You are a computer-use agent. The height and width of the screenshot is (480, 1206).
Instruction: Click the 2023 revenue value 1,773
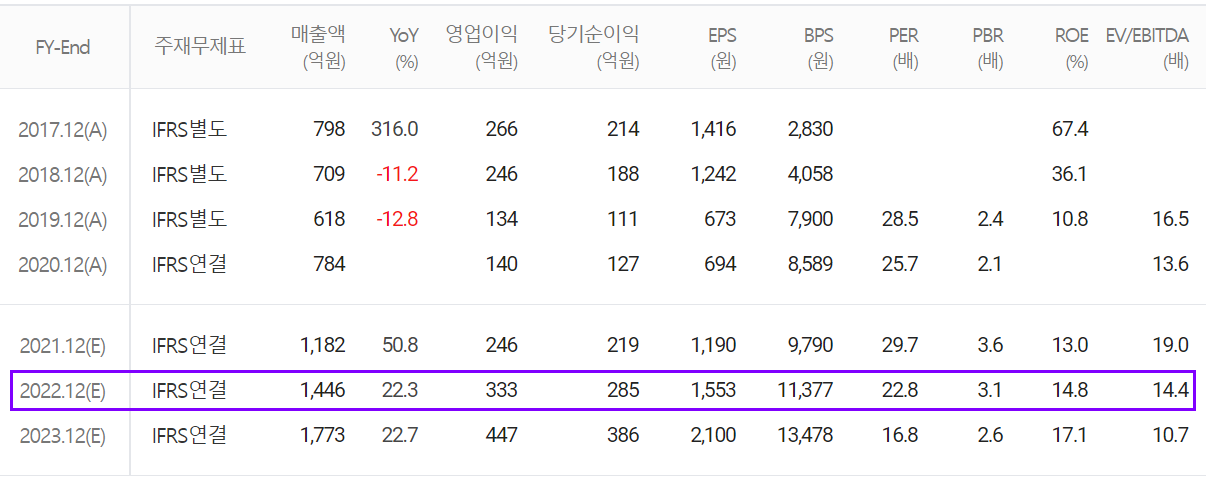coord(323,435)
